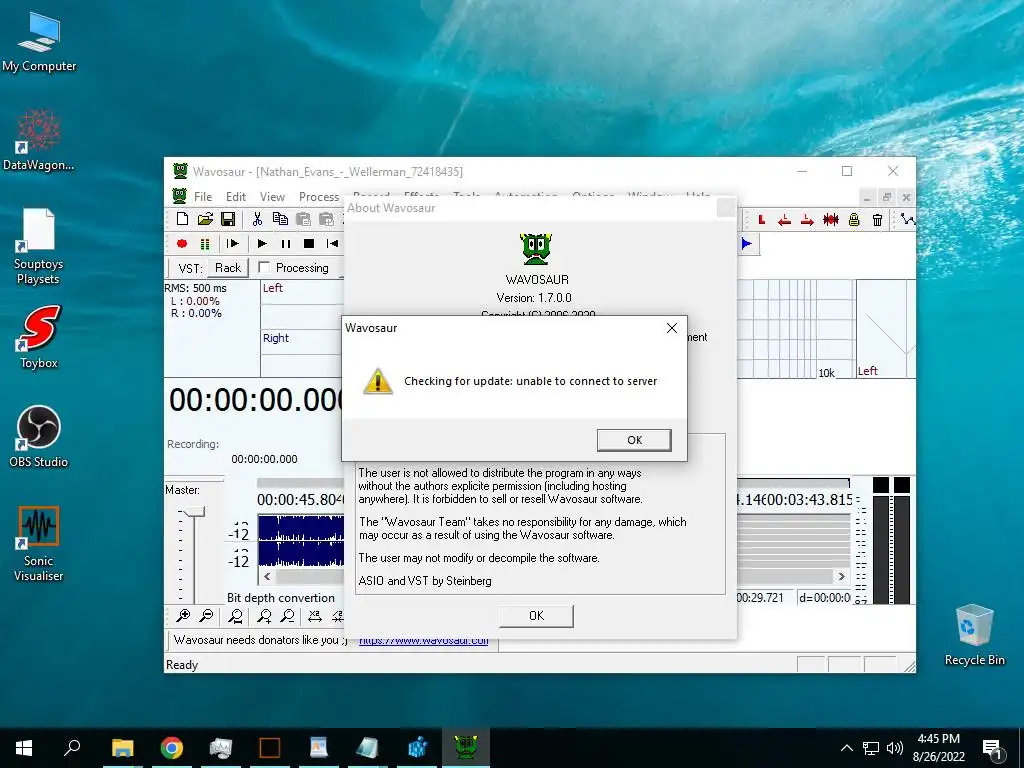Open the VST Rack button

[228, 268]
